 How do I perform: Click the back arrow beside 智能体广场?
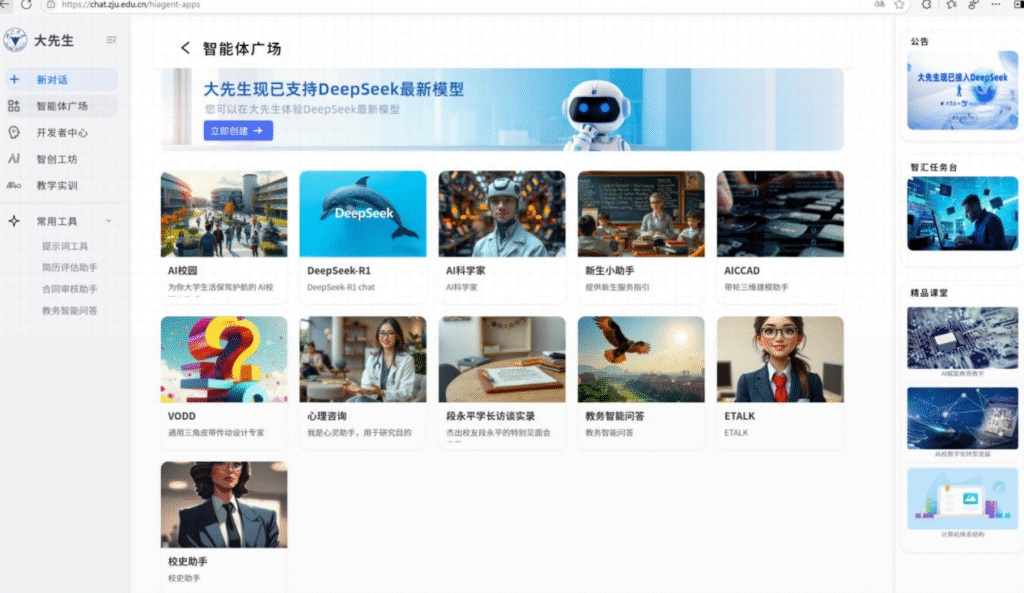pos(185,48)
